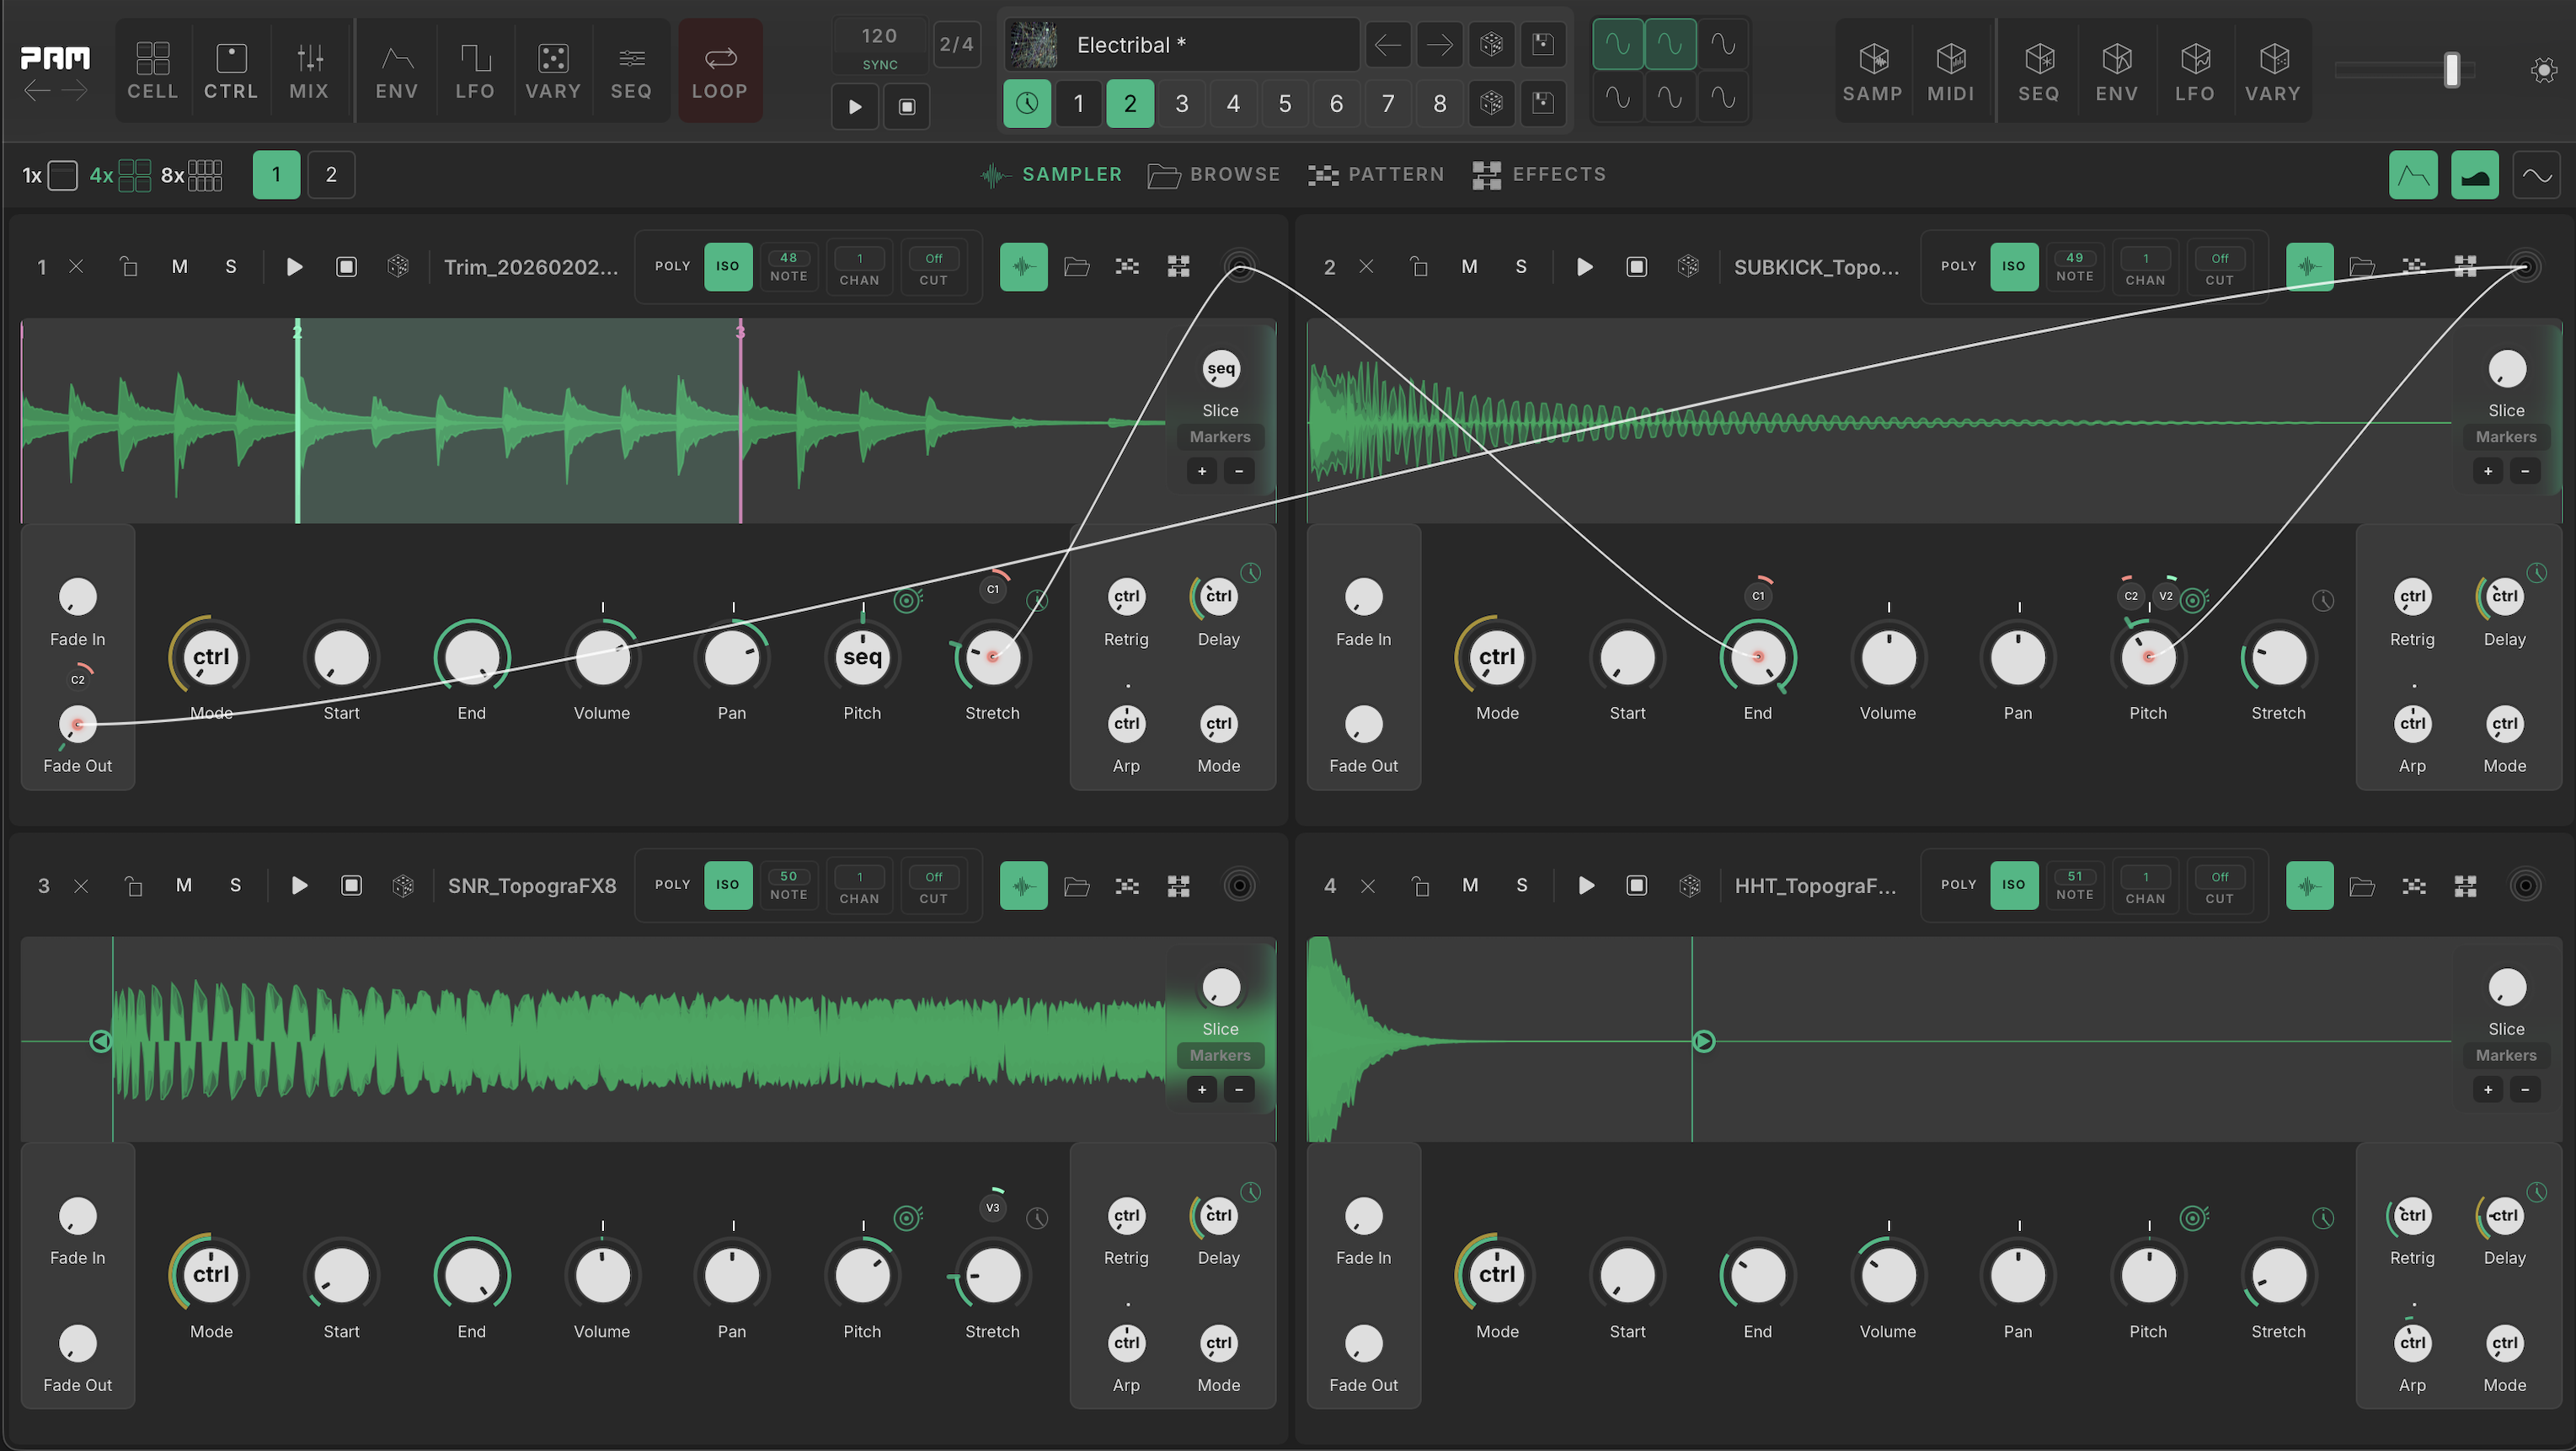Open the MIX mixer panel
Image resolution: width=2576 pixels, height=1451 pixels.
[x=309, y=70]
